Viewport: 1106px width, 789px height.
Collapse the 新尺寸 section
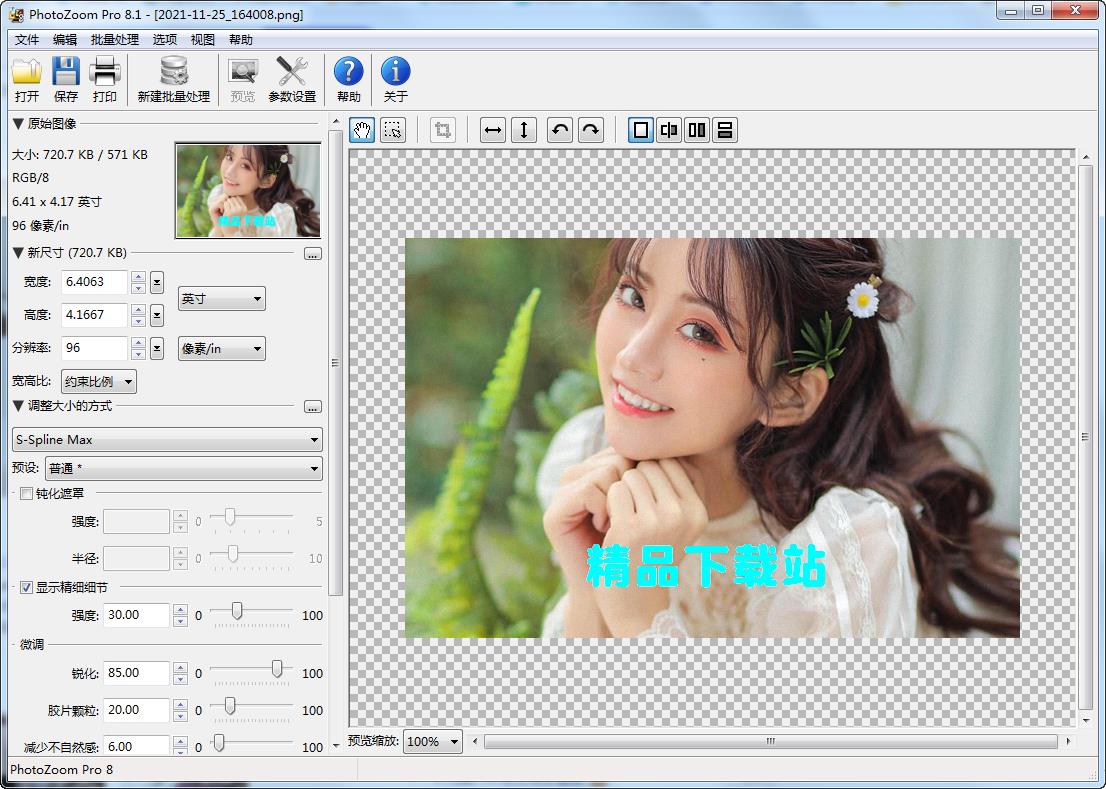pyautogui.click(x=18, y=252)
